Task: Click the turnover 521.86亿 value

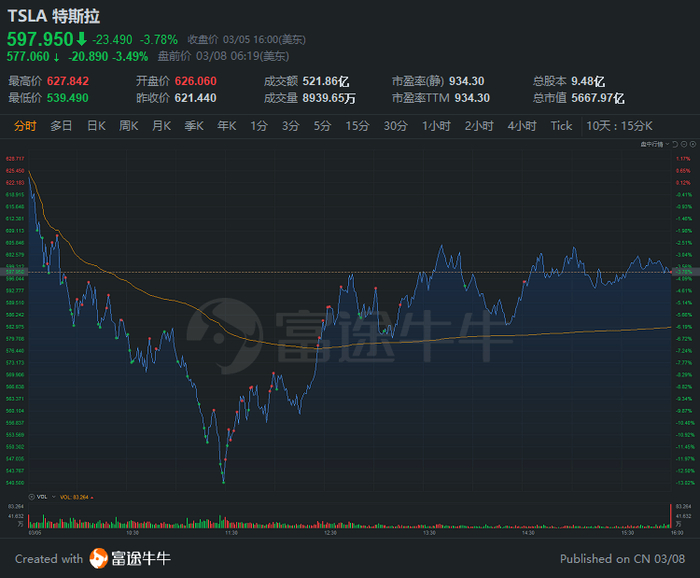Action: click(x=326, y=81)
